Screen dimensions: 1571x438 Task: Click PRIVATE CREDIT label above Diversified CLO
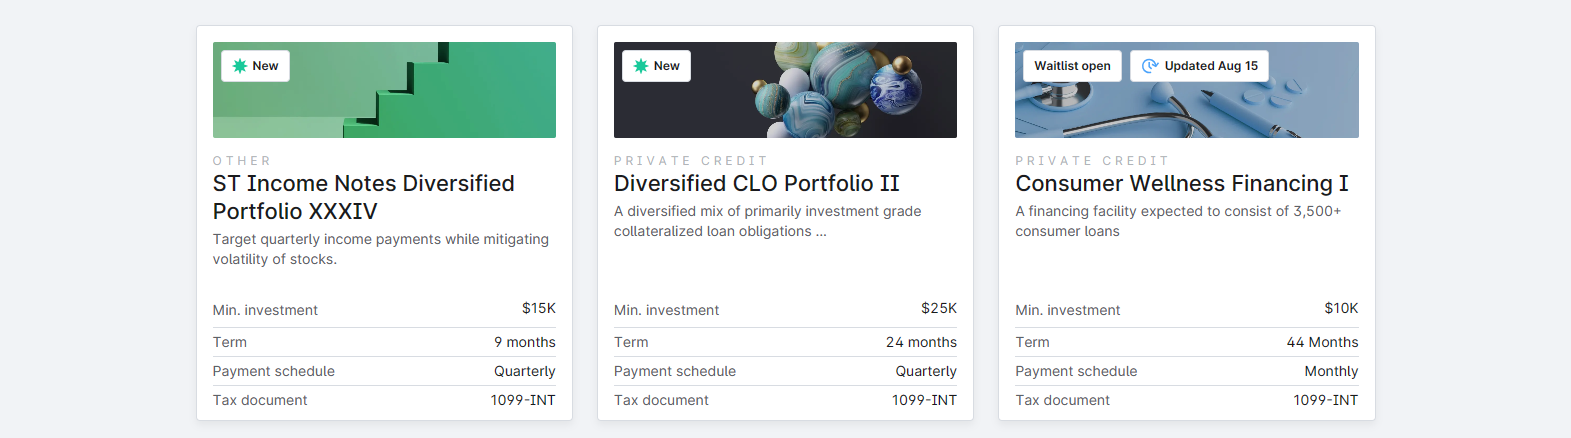pos(691,160)
